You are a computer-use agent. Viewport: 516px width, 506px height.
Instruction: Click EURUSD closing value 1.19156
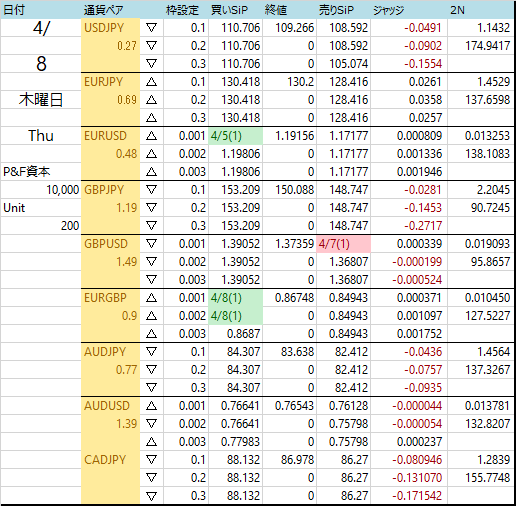(x=295, y=136)
